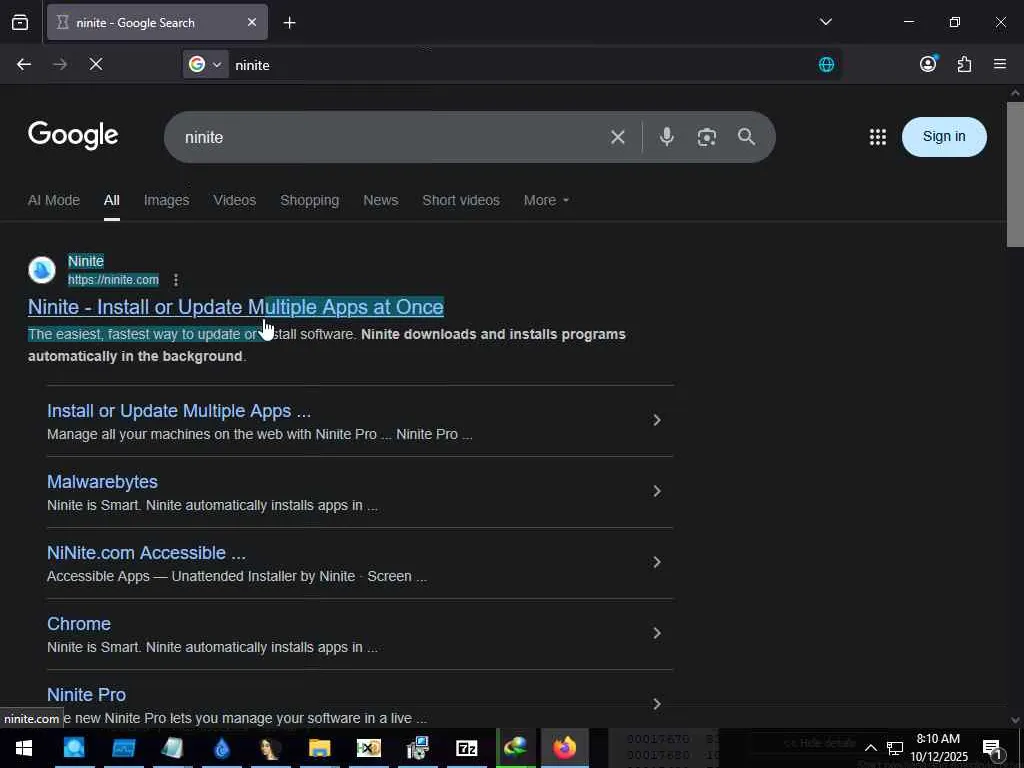Switch to News tab
This screenshot has width=1024, height=768.
381,200
